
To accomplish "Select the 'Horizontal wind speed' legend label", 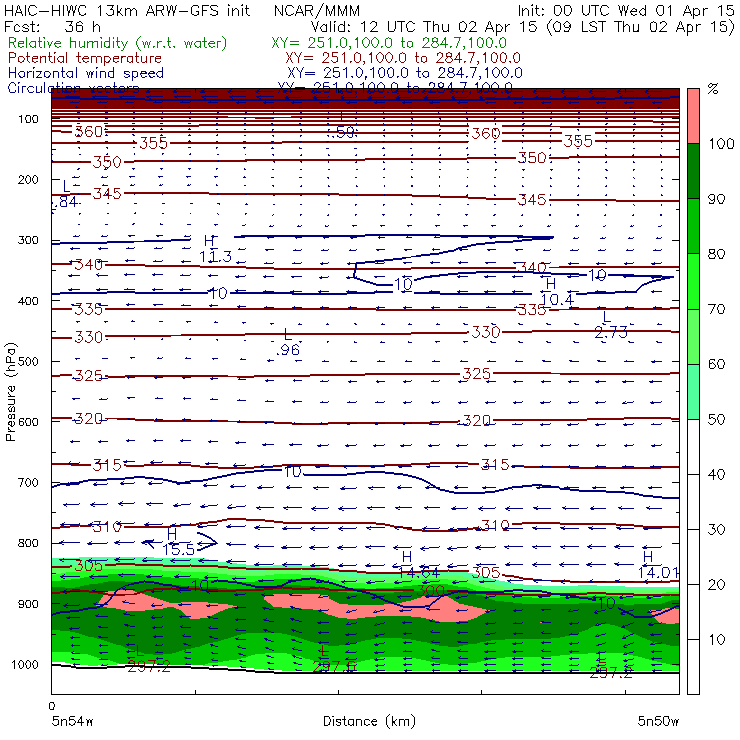I will (86, 73).
